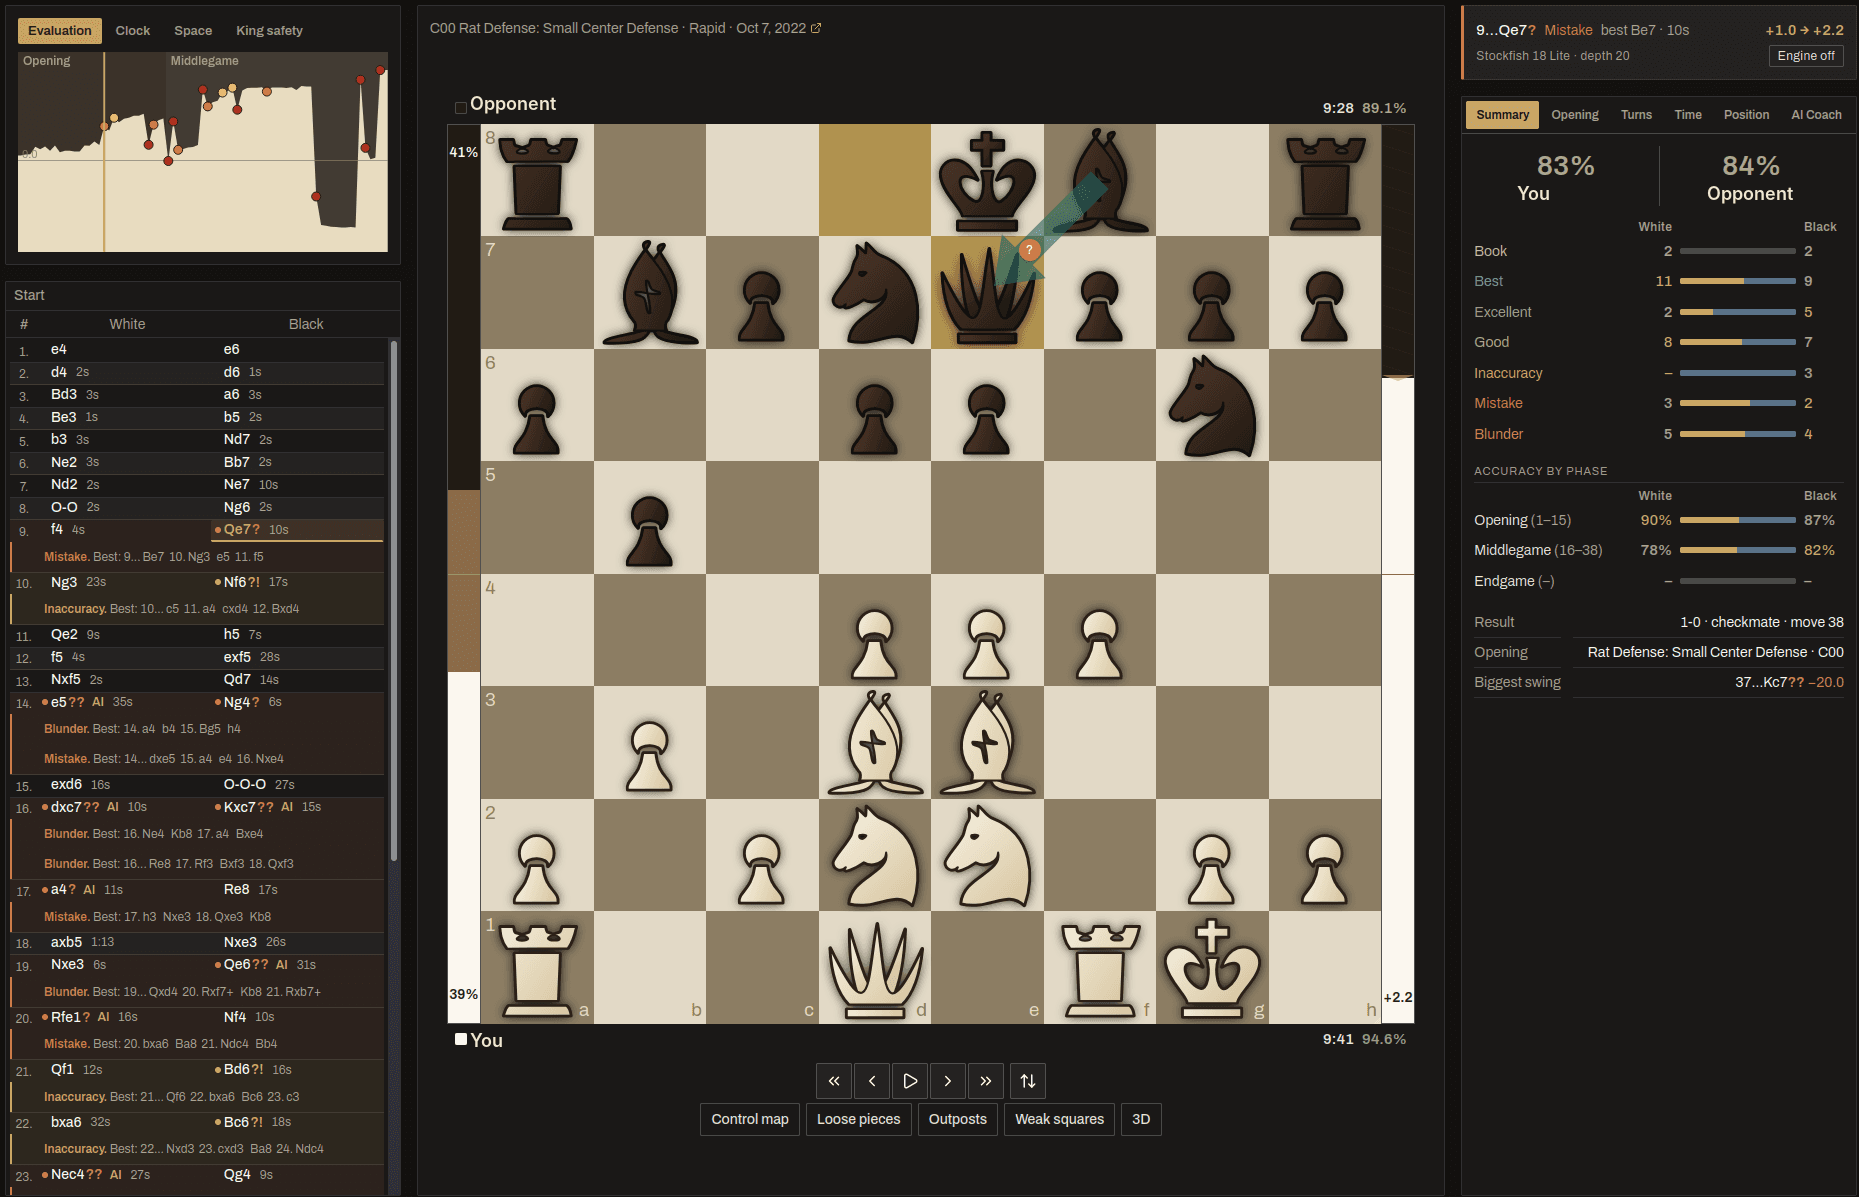1859x1197 pixels.
Task: Switch to the Turns tab
Action: click(1636, 115)
